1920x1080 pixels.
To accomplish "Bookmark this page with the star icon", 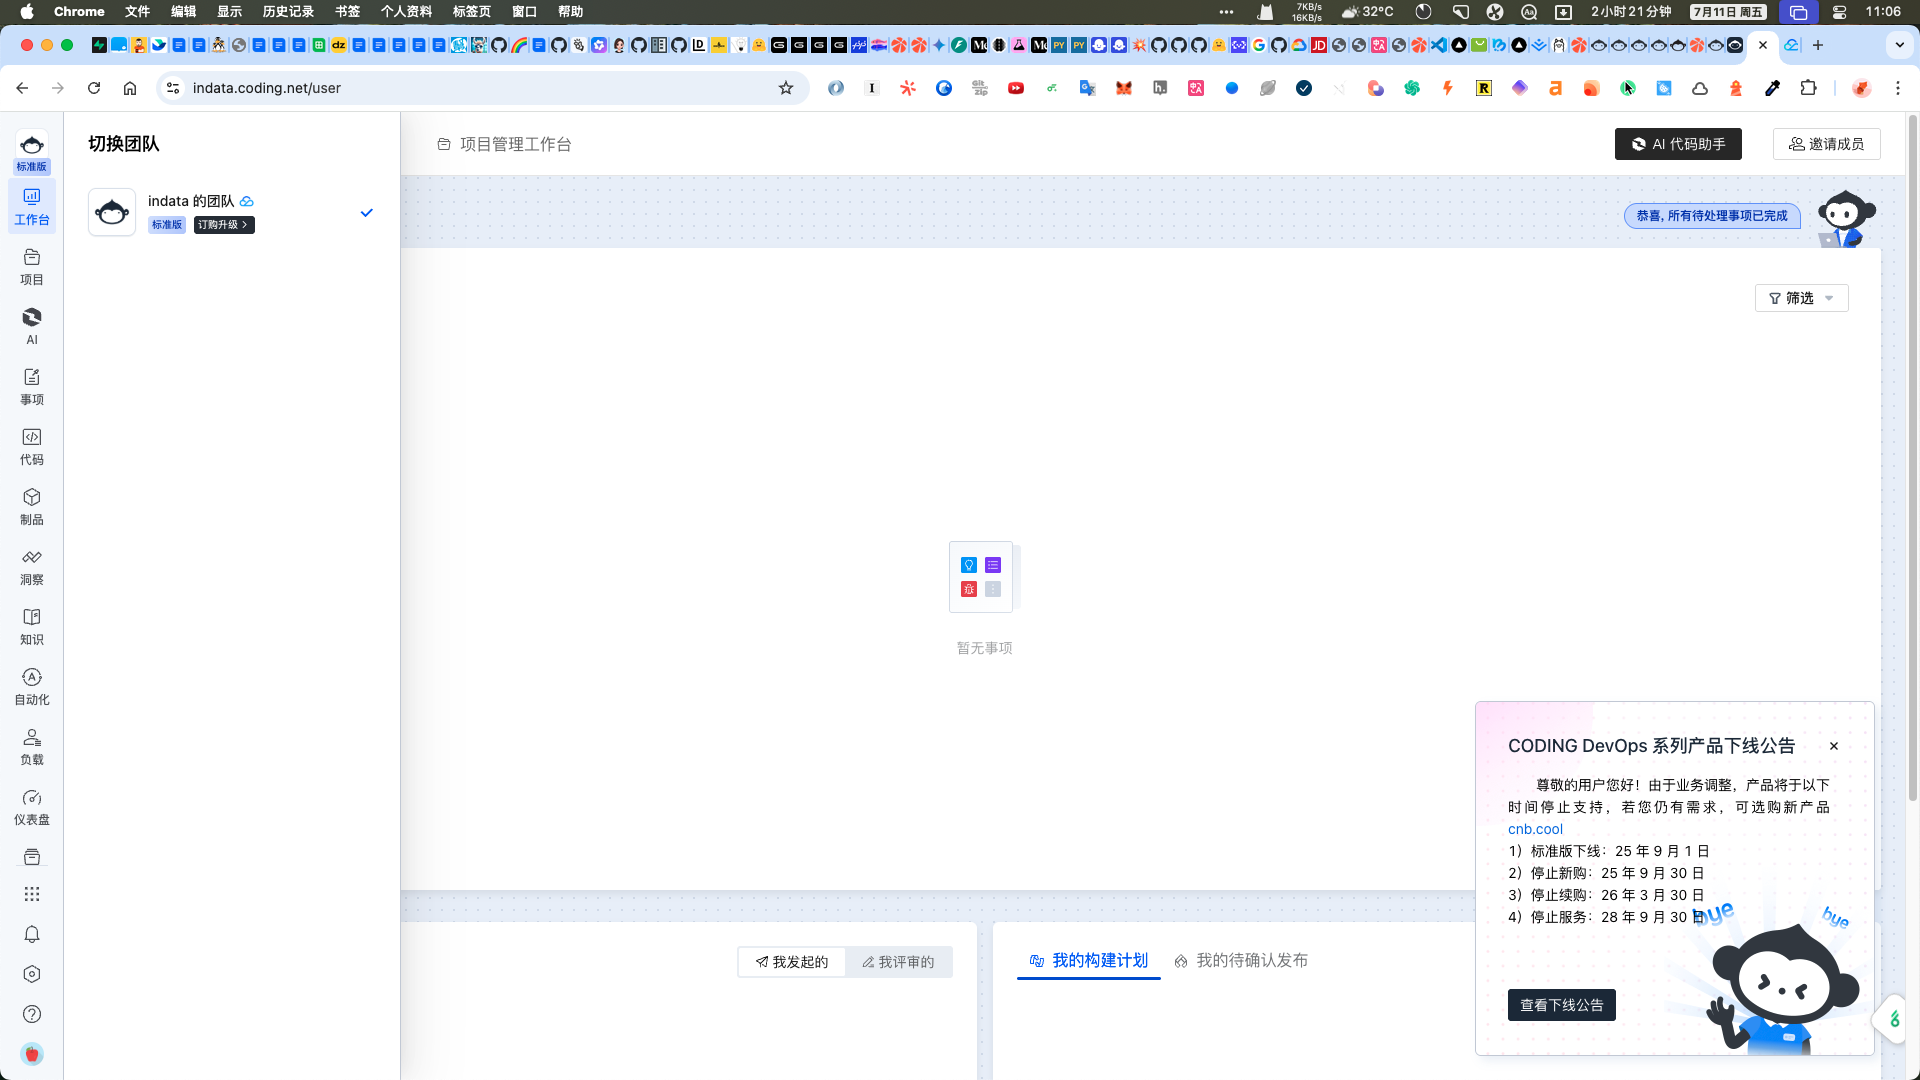I will pyautogui.click(x=786, y=88).
